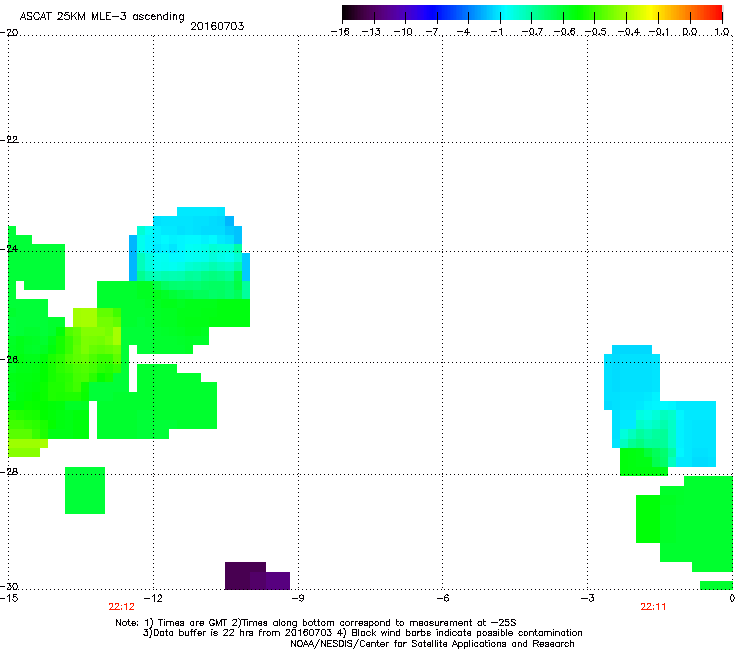Click the colorbar label -16

coord(340,32)
